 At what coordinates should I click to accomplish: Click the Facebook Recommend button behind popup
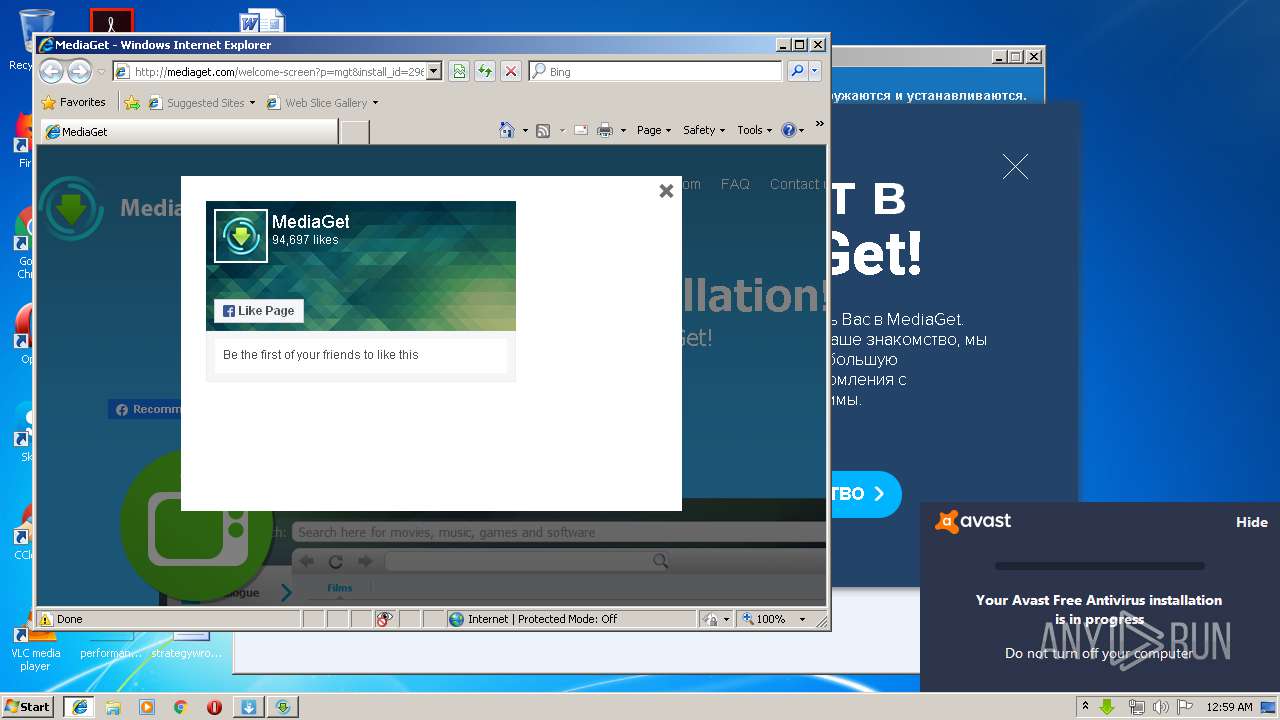145,409
